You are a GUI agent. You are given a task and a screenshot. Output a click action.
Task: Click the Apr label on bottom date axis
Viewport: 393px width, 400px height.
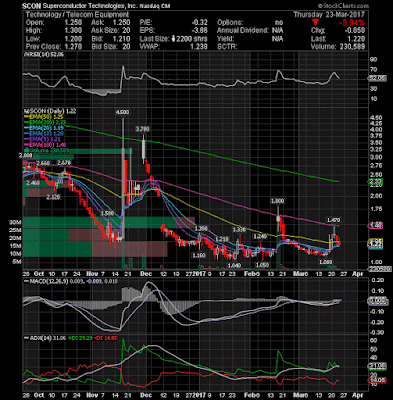pos(358,395)
